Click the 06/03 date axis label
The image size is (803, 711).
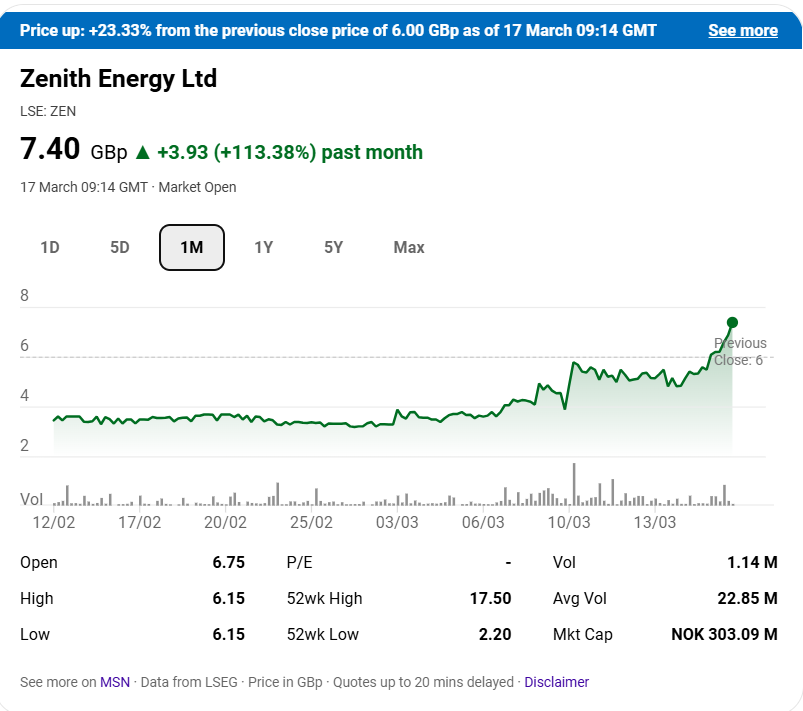coord(483,522)
